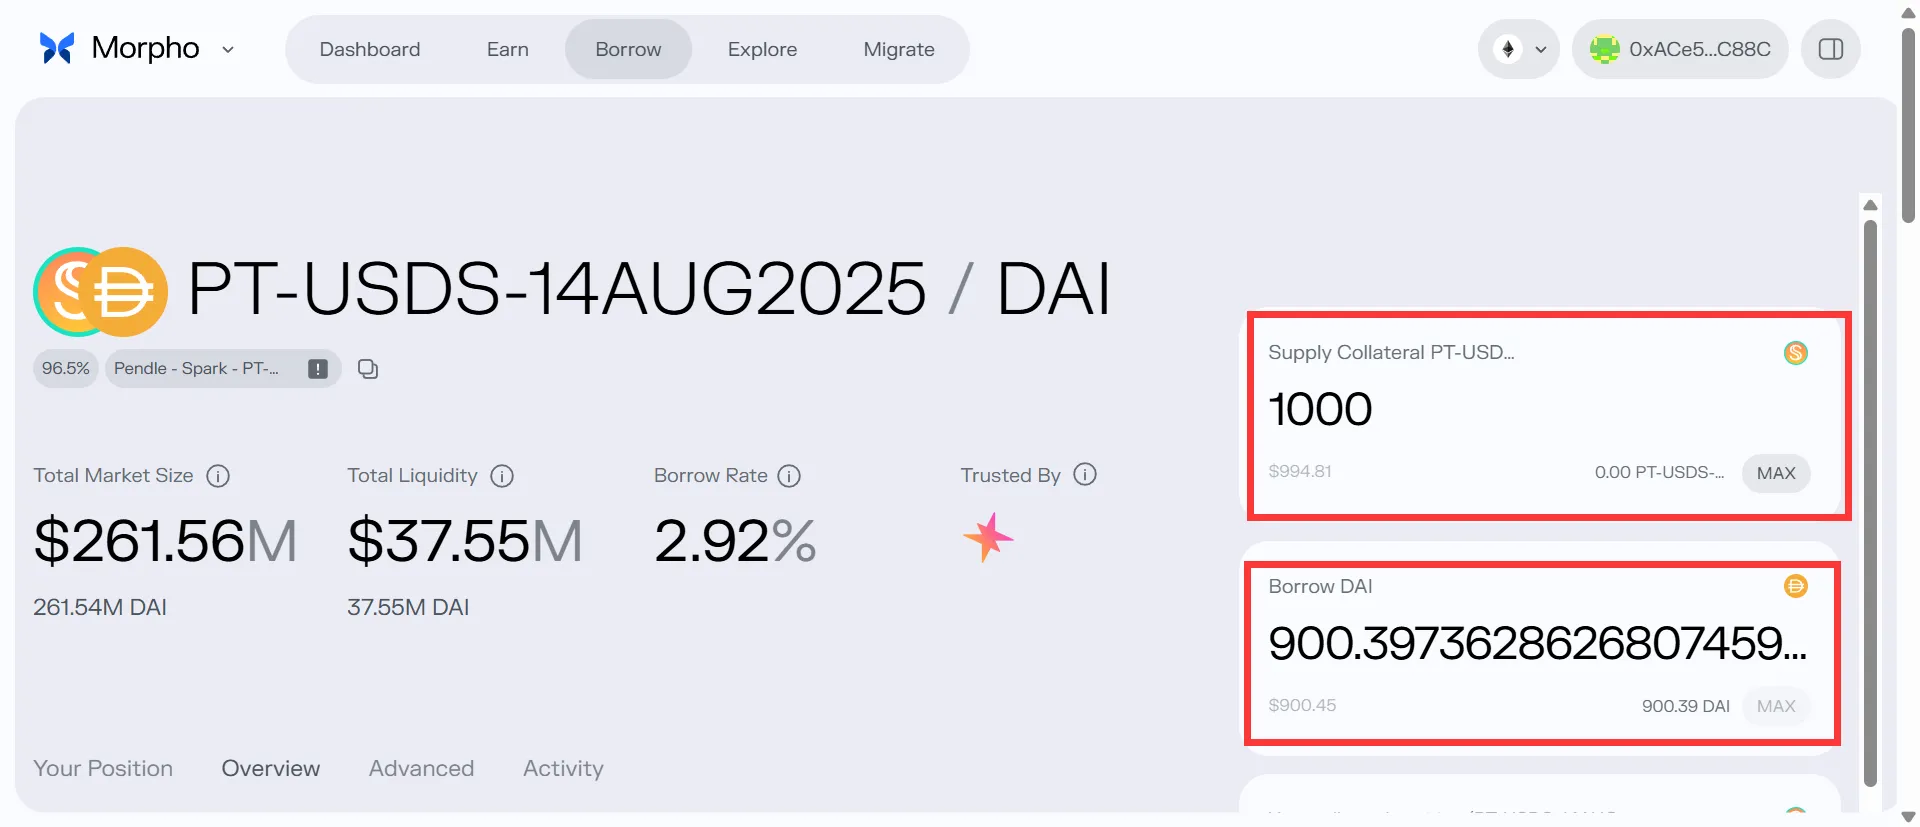The image size is (1920, 827).
Task: Click the side panel inner scrollbar thumb
Action: pos(1871,503)
